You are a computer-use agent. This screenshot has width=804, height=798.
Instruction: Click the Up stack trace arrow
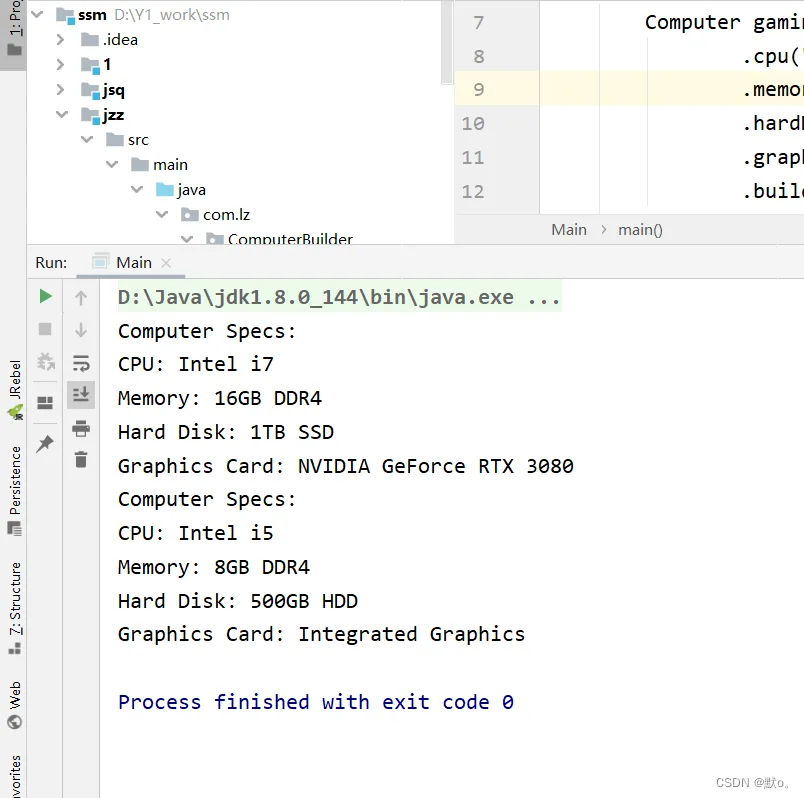[81, 298]
